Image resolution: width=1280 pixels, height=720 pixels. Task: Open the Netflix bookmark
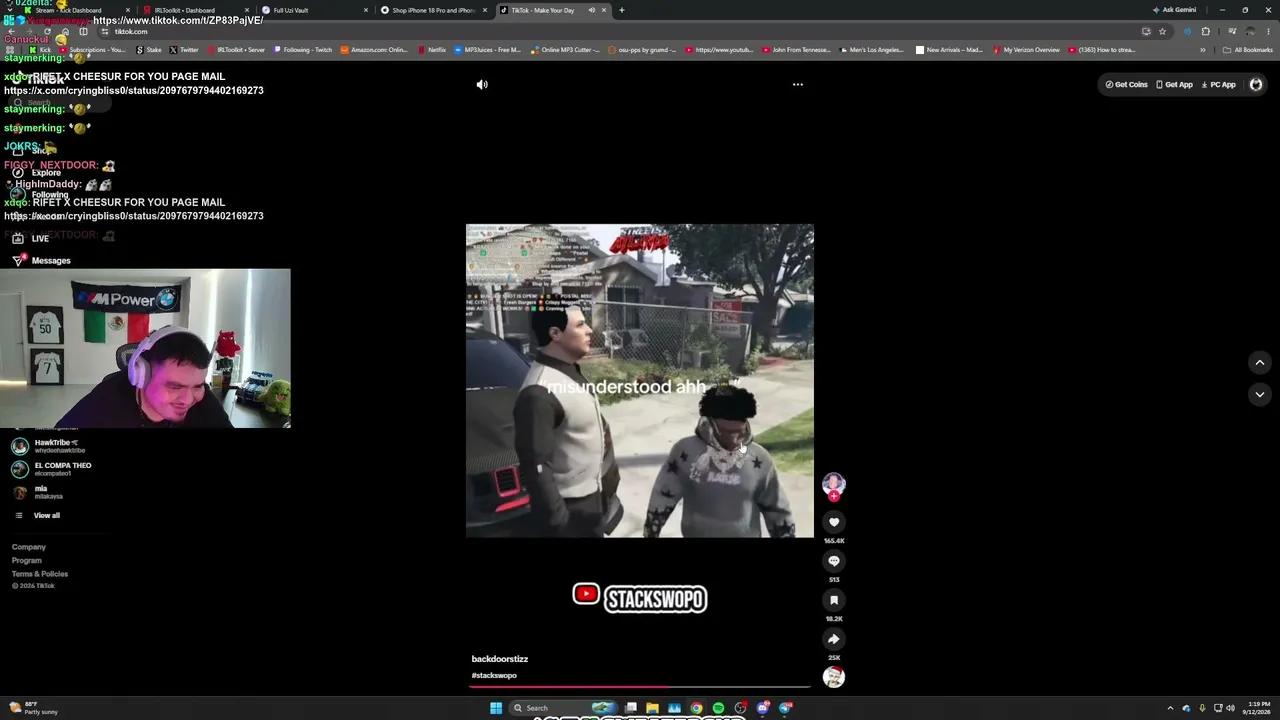432,50
